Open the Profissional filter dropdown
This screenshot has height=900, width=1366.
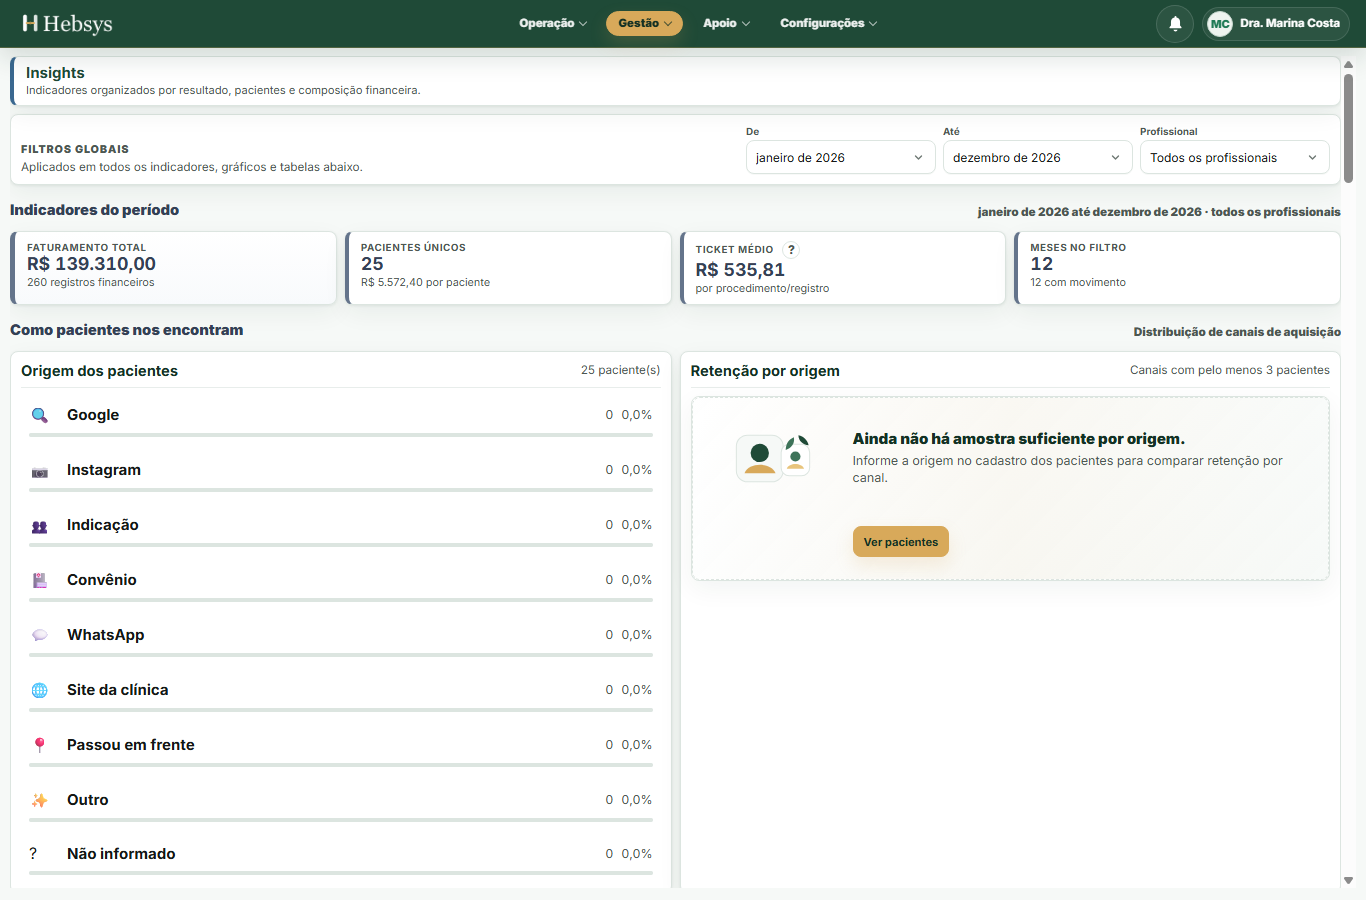tap(1234, 157)
